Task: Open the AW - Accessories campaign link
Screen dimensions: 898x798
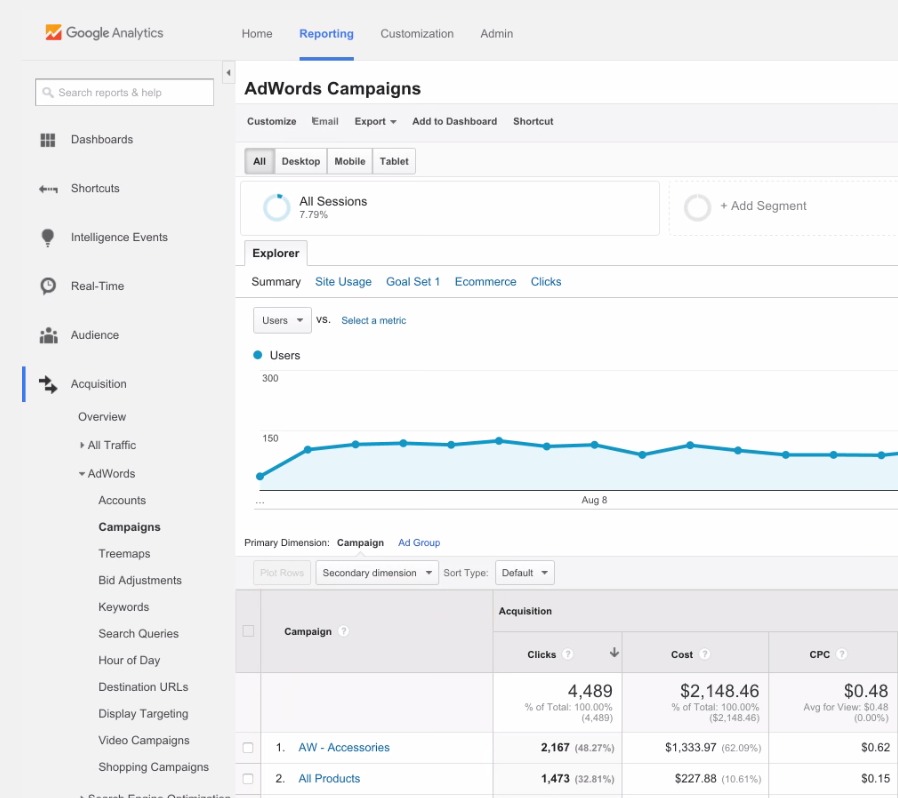Action: pos(344,748)
